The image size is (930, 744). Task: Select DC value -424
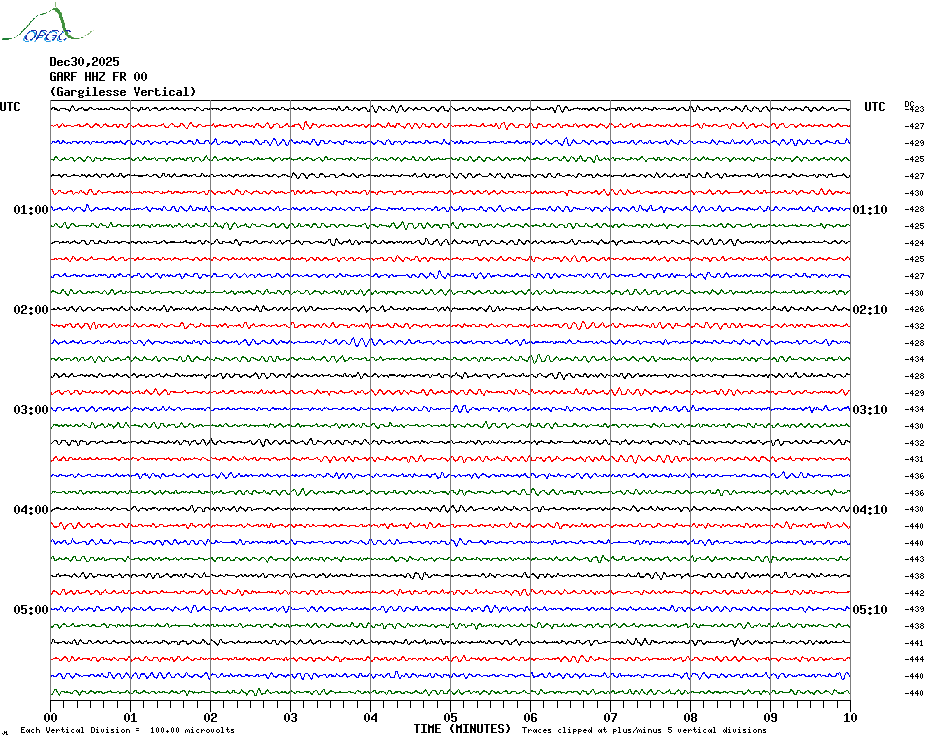[x=915, y=243]
